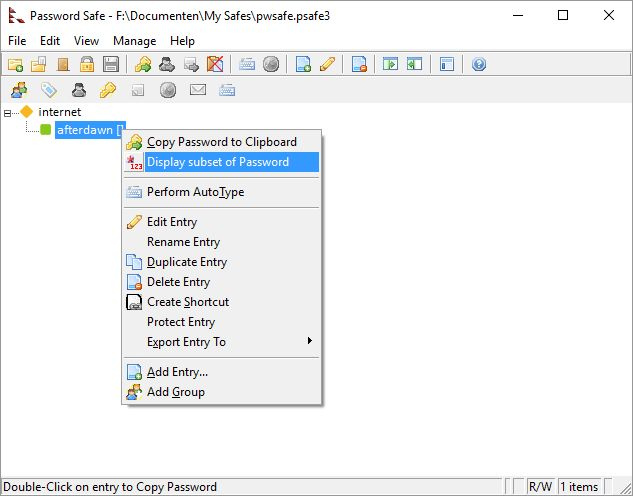Click the blue tag icon in second toolbar row
The width and height of the screenshot is (633, 496).
pyautogui.click(x=48, y=91)
